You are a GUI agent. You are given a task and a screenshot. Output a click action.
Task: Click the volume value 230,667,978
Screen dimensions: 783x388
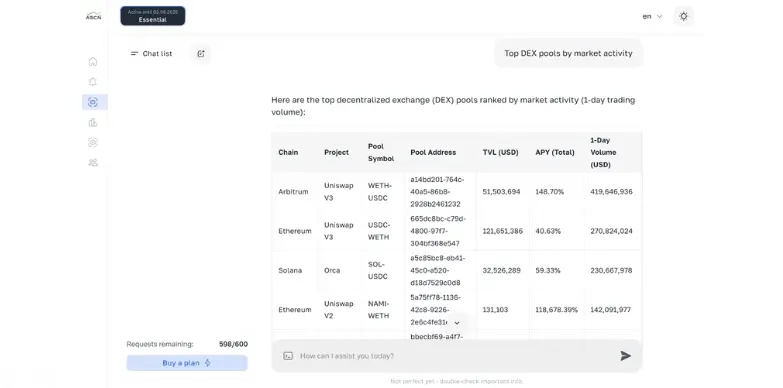[611, 271]
